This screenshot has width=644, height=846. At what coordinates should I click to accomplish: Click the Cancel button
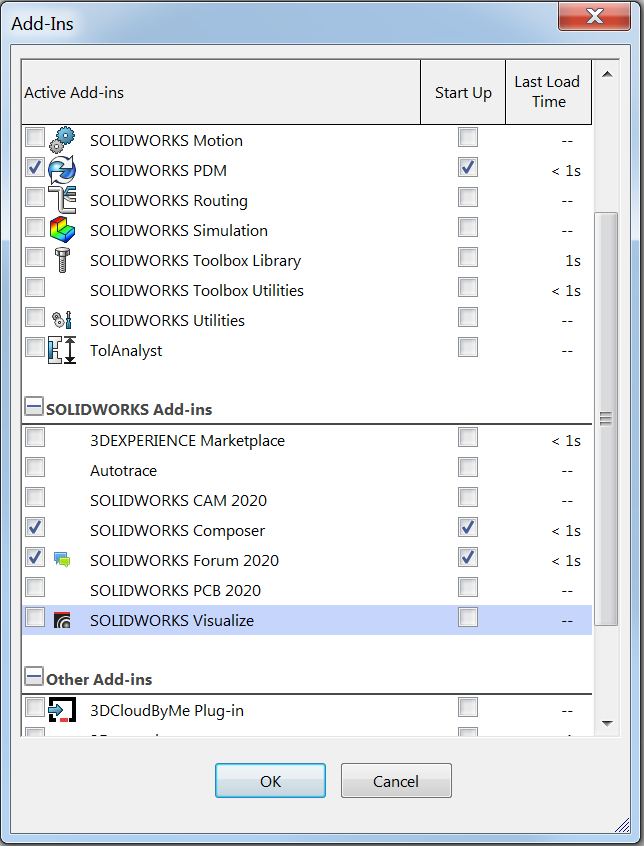pyautogui.click(x=396, y=781)
